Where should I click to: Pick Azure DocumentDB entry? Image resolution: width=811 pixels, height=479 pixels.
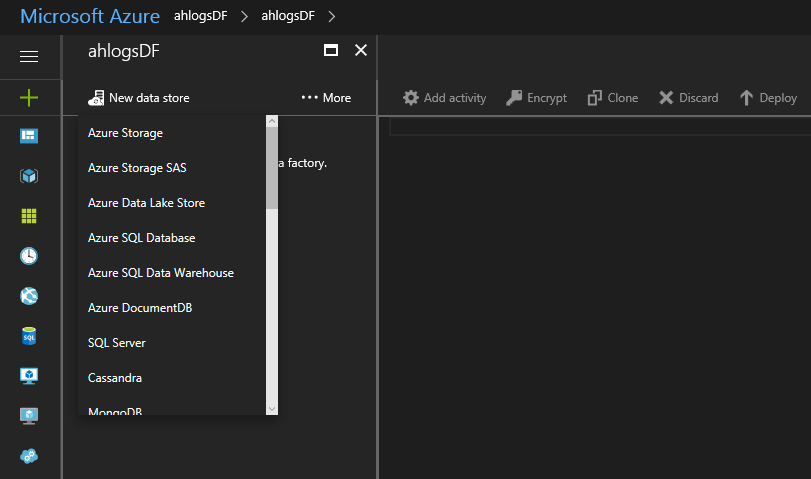tap(172, 308)
